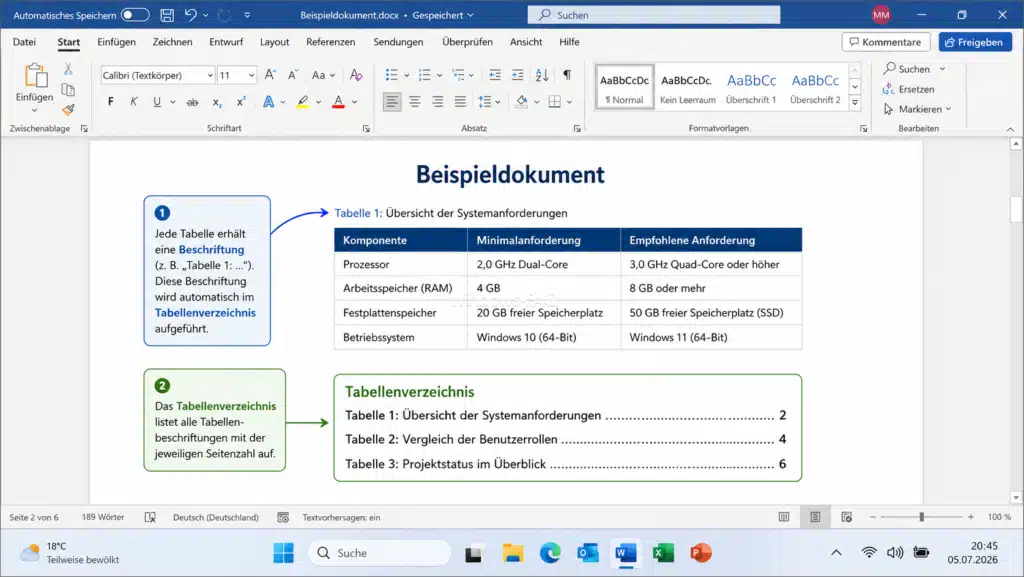This screenshot has height=577, width=1024.
Task: Select the Format Painter brush
Action: point(68,110)
